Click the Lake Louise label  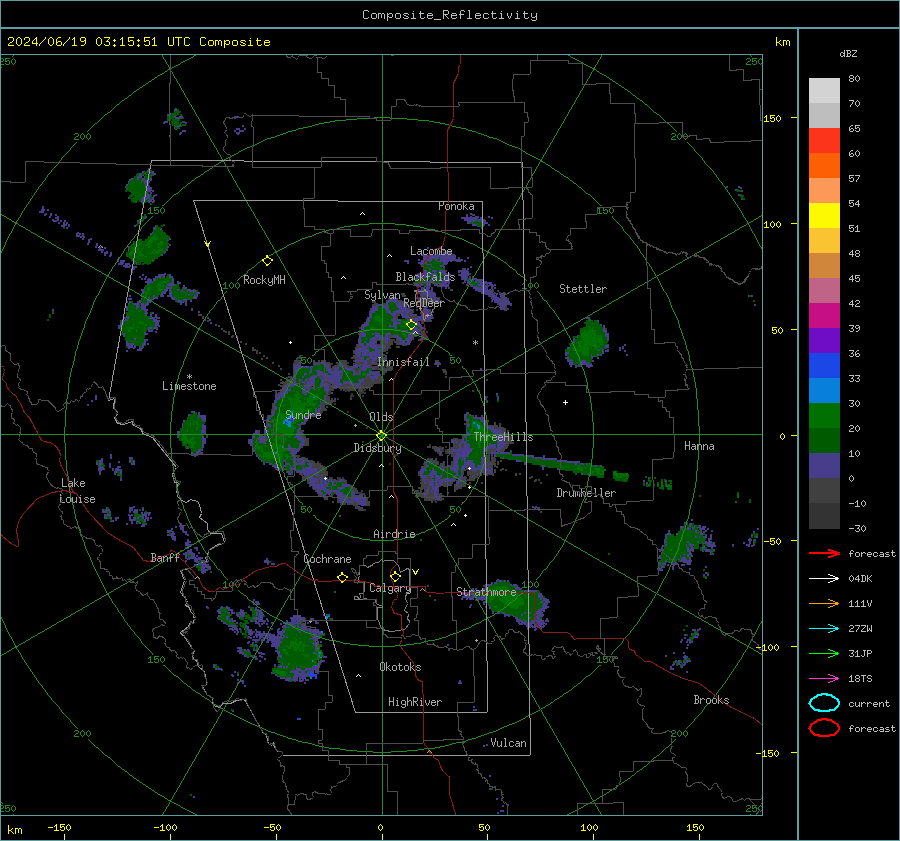tap(78, 491)
